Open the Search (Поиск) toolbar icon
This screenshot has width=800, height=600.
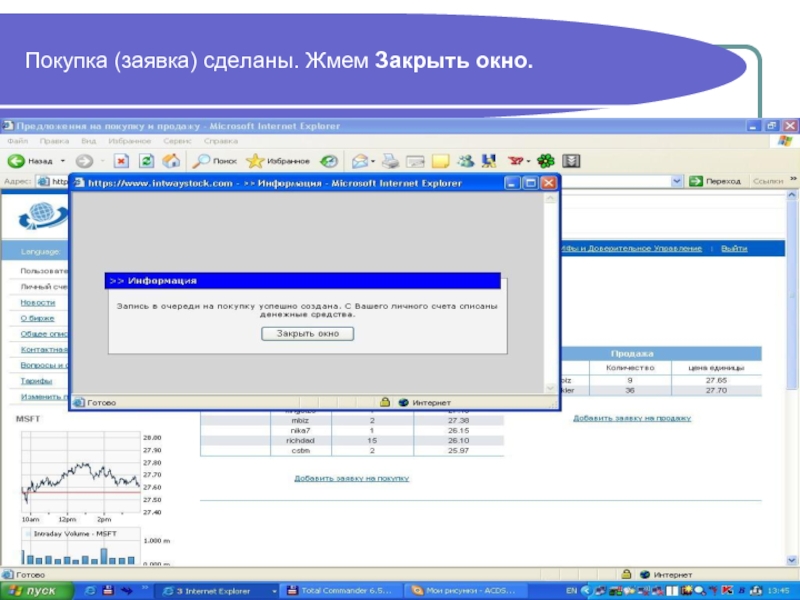[202, 160]
